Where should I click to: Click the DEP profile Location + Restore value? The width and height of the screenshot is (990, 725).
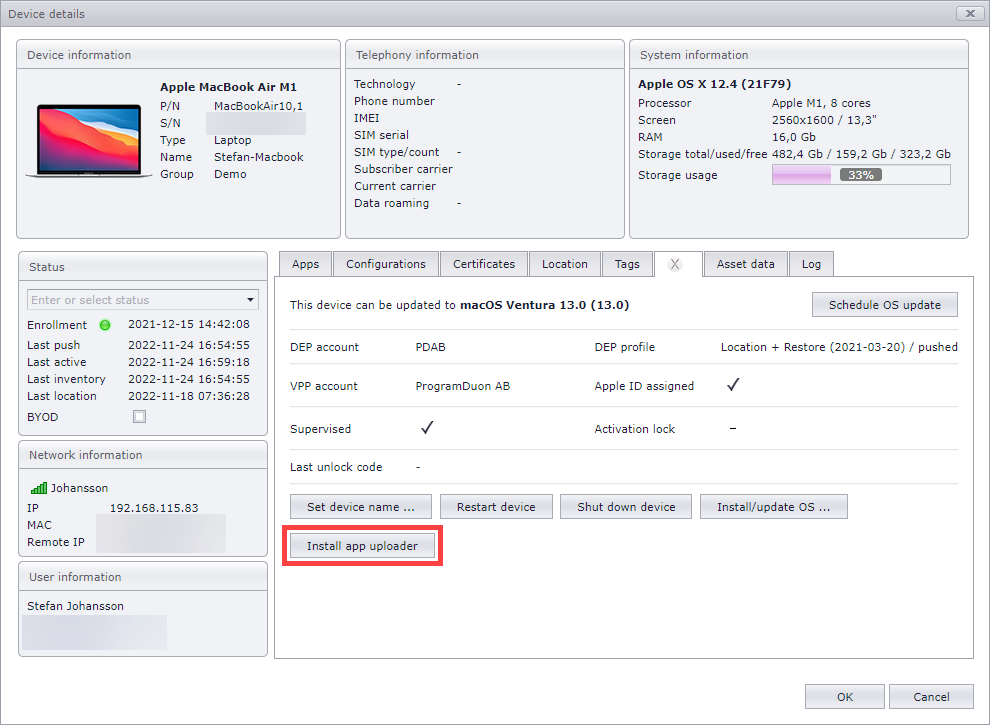[x=839, y=347]
